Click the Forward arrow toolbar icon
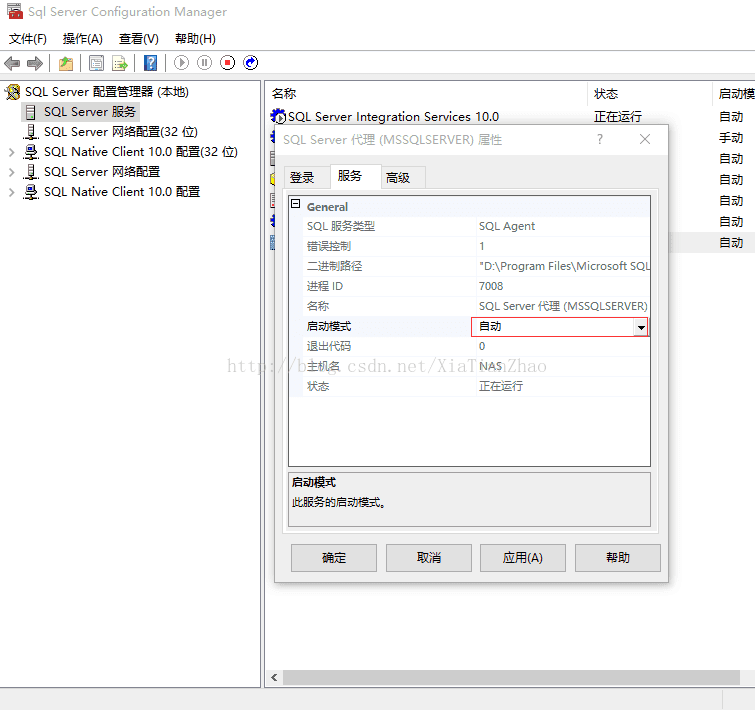The height and width of the screenshot is (710, 755). pos(35,63)
